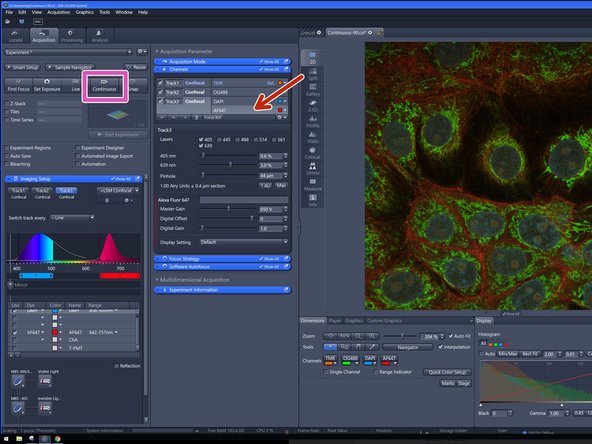Image resolution: width=592 pixels, height=444 pixels.
Task: Open the Histo view icon
Action: (x=313, y=137)
